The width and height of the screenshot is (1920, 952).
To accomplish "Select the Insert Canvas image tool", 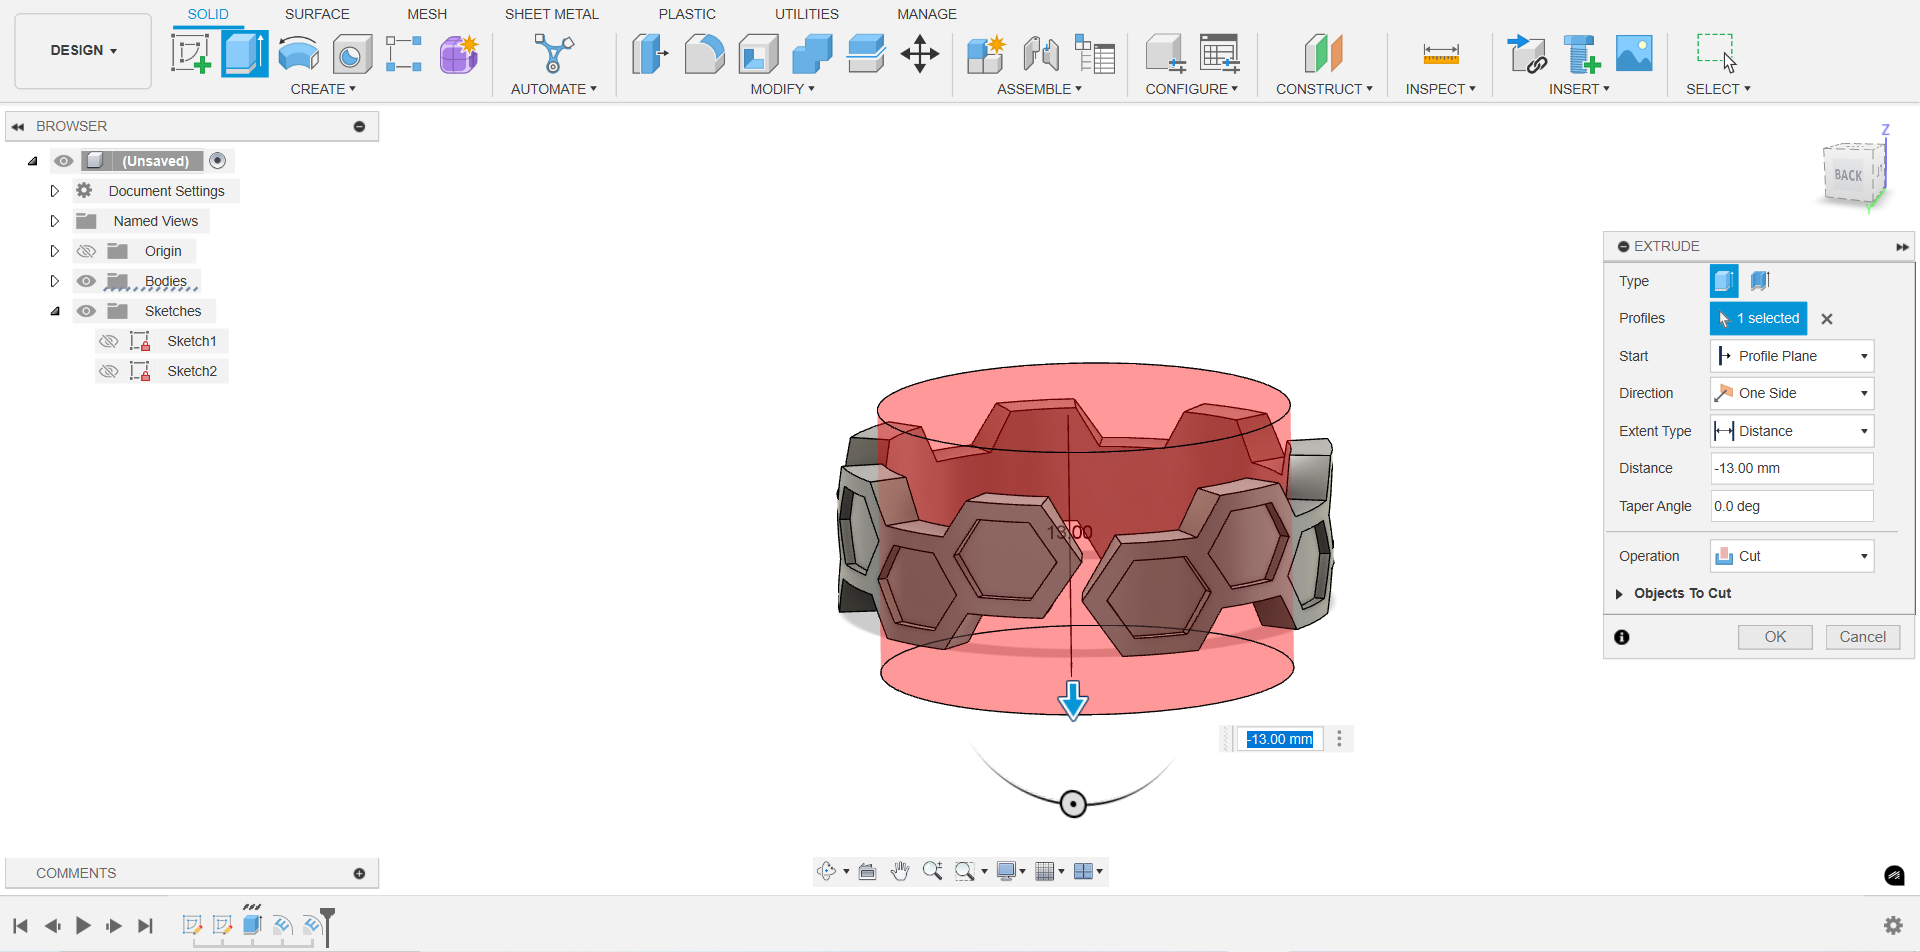I will coord(1634,53).
